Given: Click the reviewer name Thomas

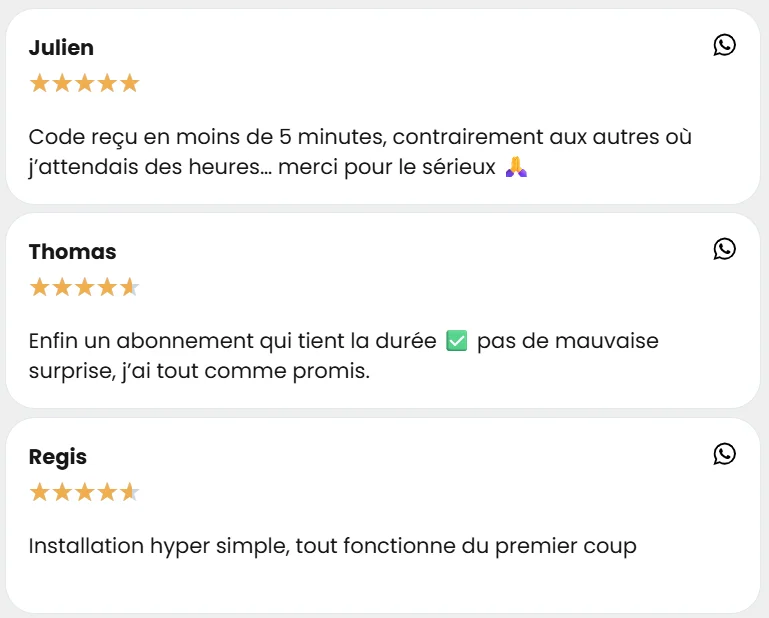Looking at the screenshot, I should pos(72,252).
